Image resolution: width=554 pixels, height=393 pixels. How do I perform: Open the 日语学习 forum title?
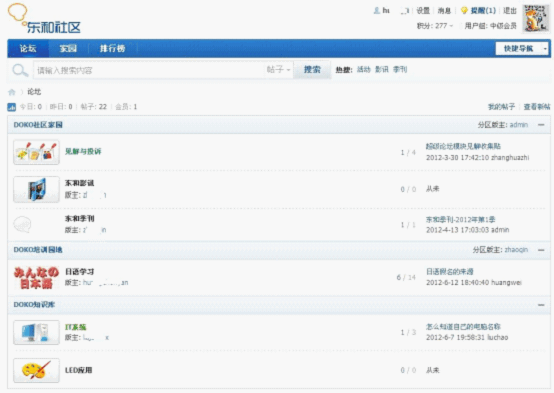(x=79, y=272)
